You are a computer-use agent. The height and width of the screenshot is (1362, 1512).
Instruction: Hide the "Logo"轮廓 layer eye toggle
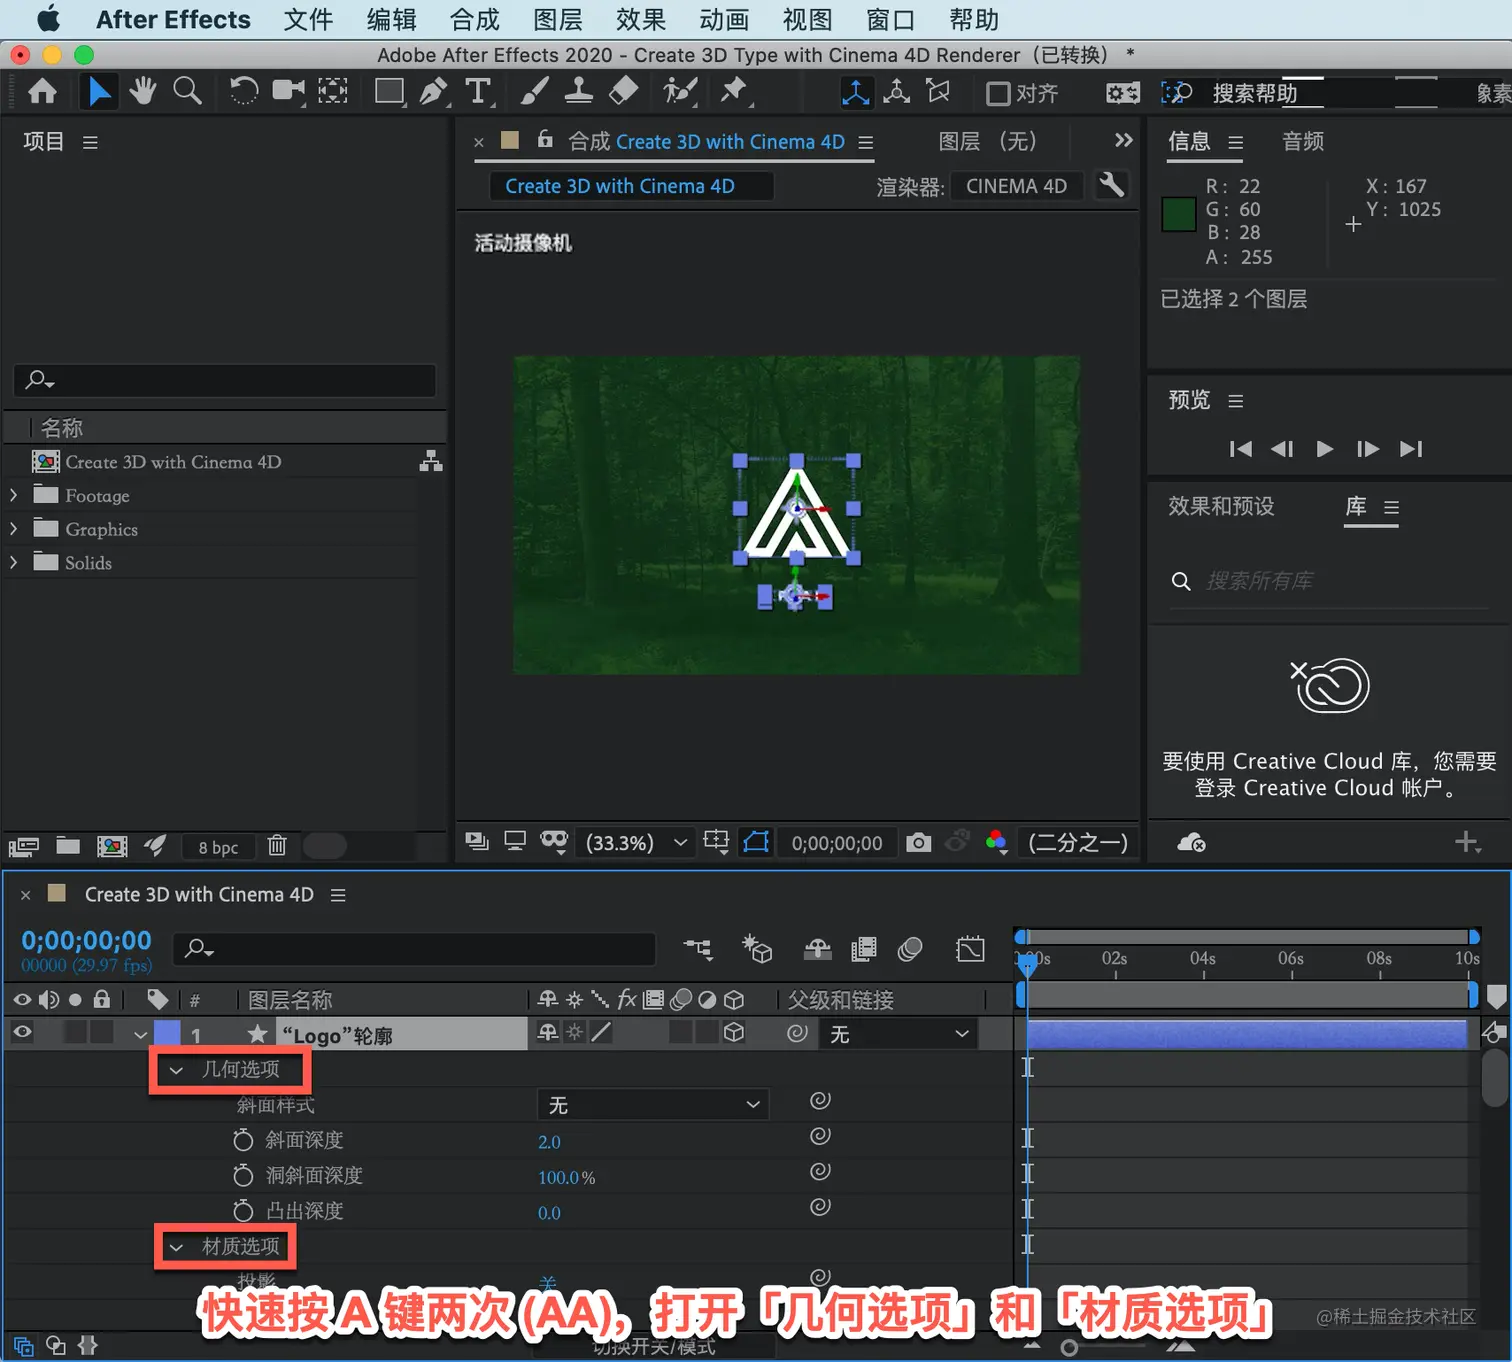pos(22,1032)
